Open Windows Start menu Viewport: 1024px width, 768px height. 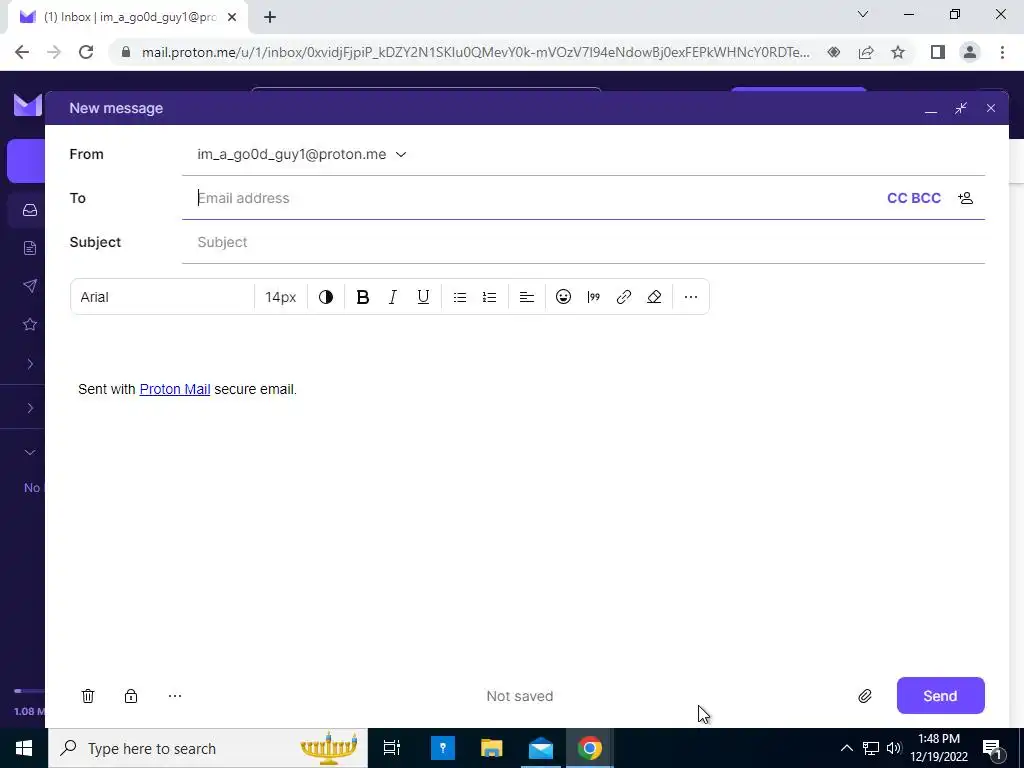click(x=24, y=748)
